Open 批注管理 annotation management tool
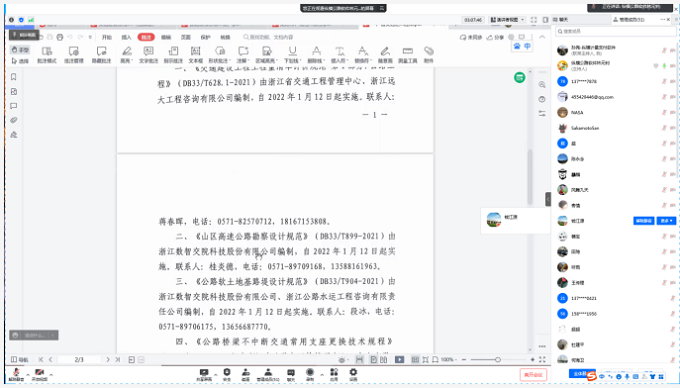This screenshot has height=388, width=680. pos(74,55)
